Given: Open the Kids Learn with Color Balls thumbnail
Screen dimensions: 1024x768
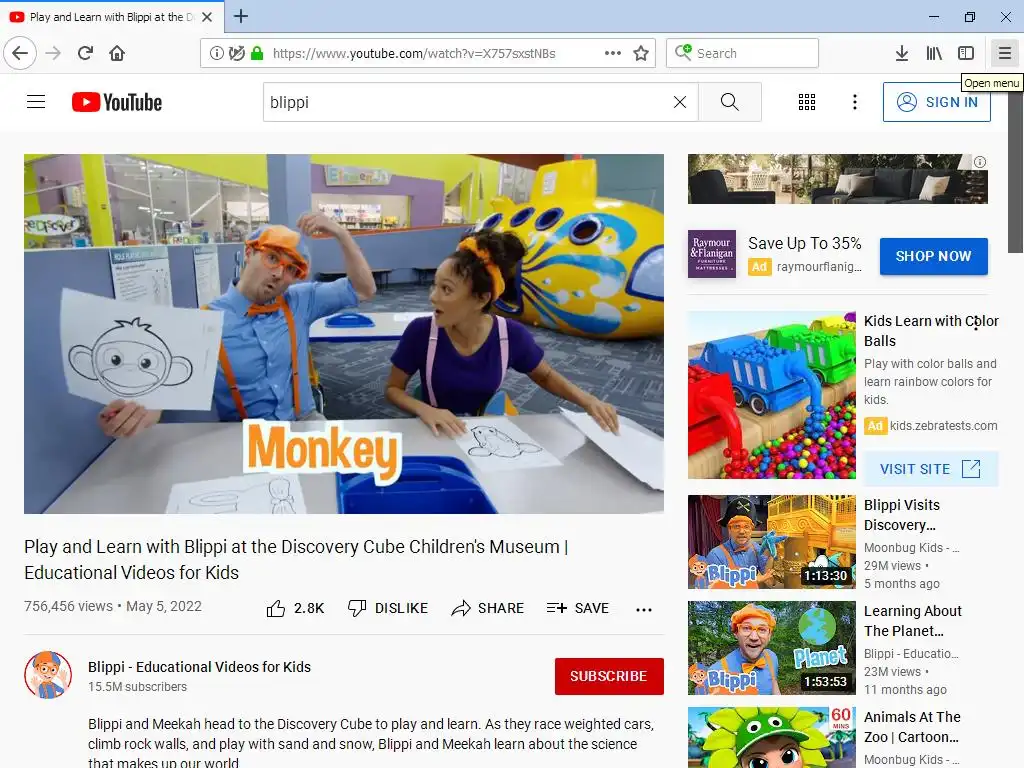Looking at the screenshot, I should point(772,395).
